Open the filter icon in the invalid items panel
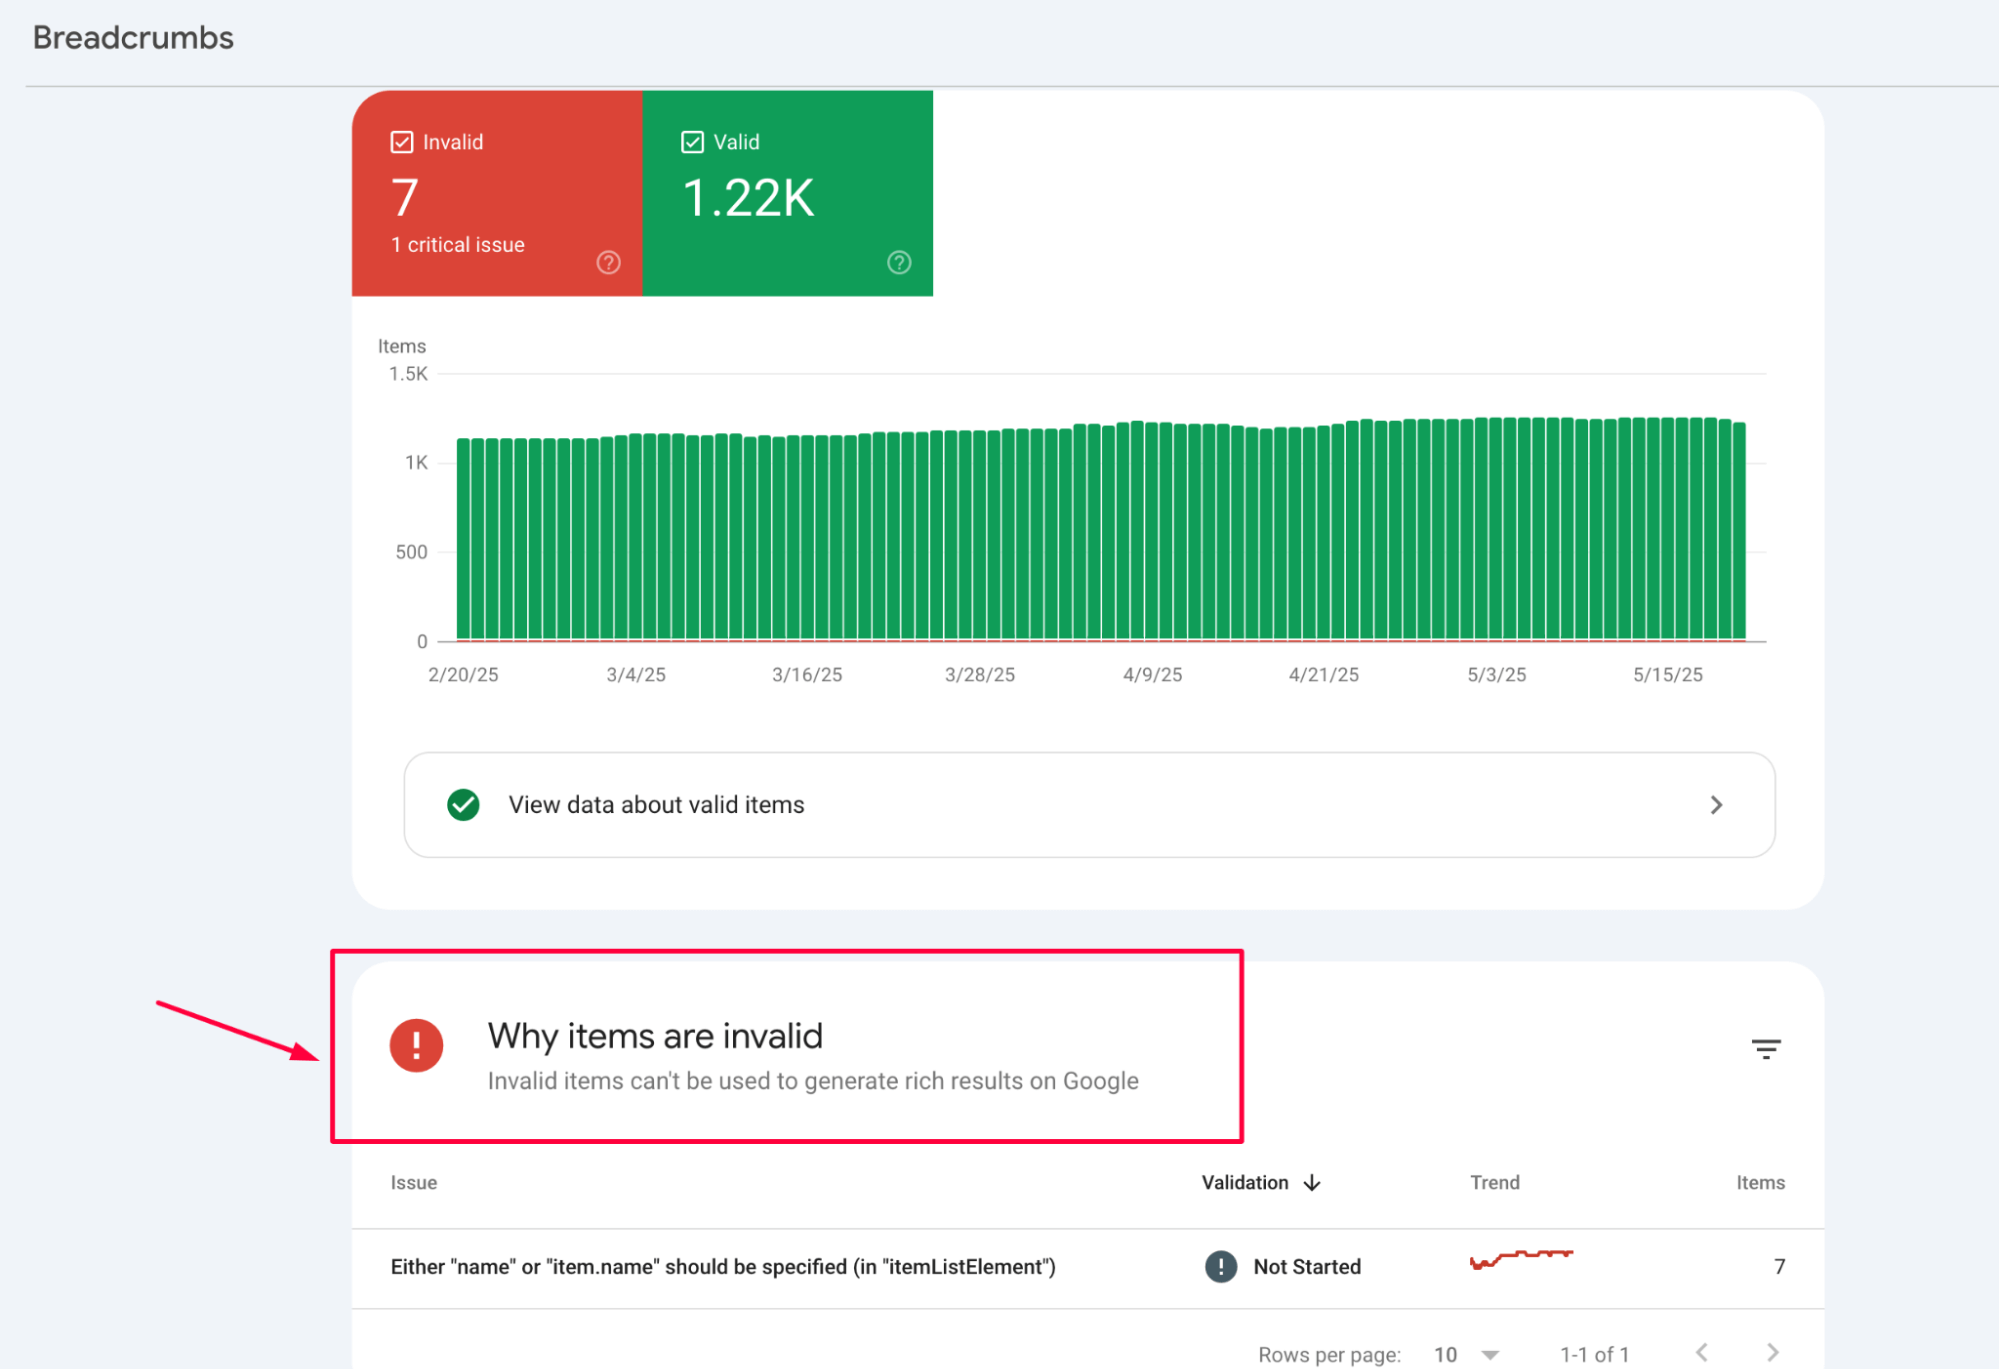Screen dimensions: 1999x1370 [1767, 1047]
